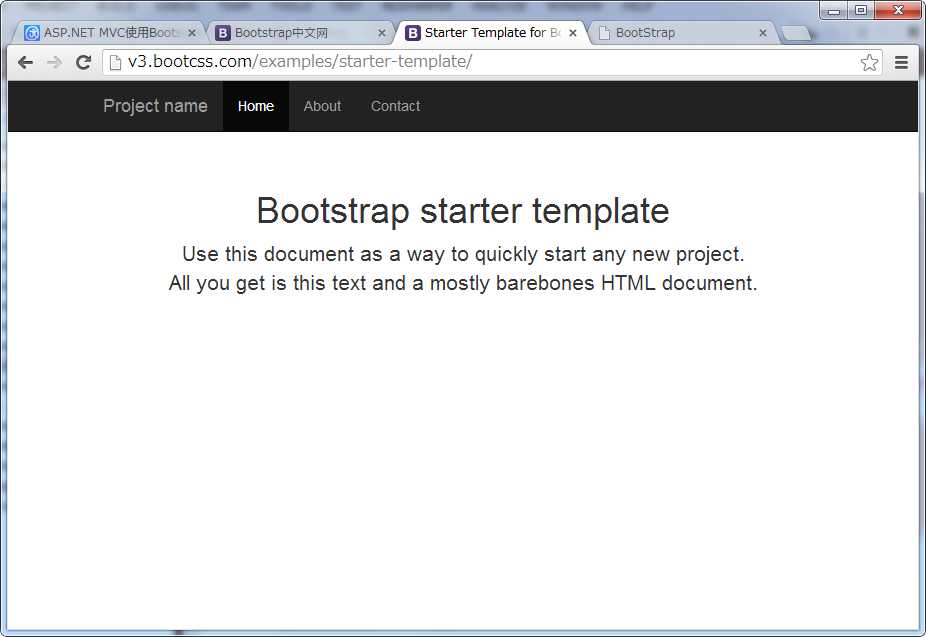Click the Bootstrap starter template heading
Image resolution: width=926 pixels, height=637 pixels.
pos(463,211)
